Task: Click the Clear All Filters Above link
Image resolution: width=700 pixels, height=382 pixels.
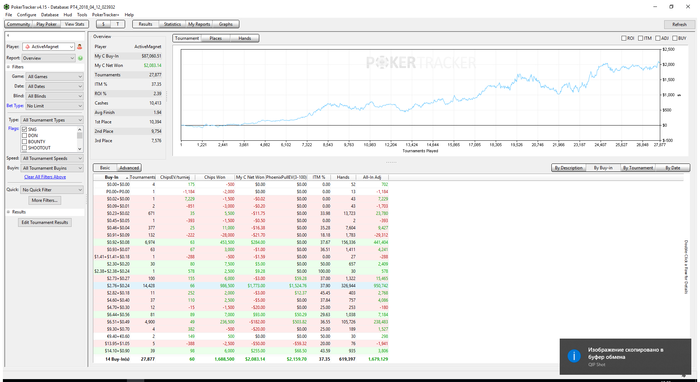Action: pyautogui.click(x=45, y=177)
